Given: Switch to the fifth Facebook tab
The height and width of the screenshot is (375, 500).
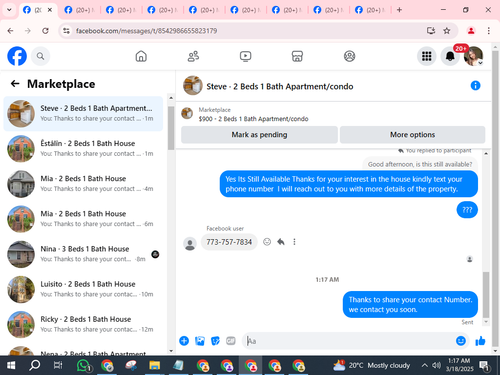Looking at the screenshot, I should pyautogui.click(x=203, y=10).
